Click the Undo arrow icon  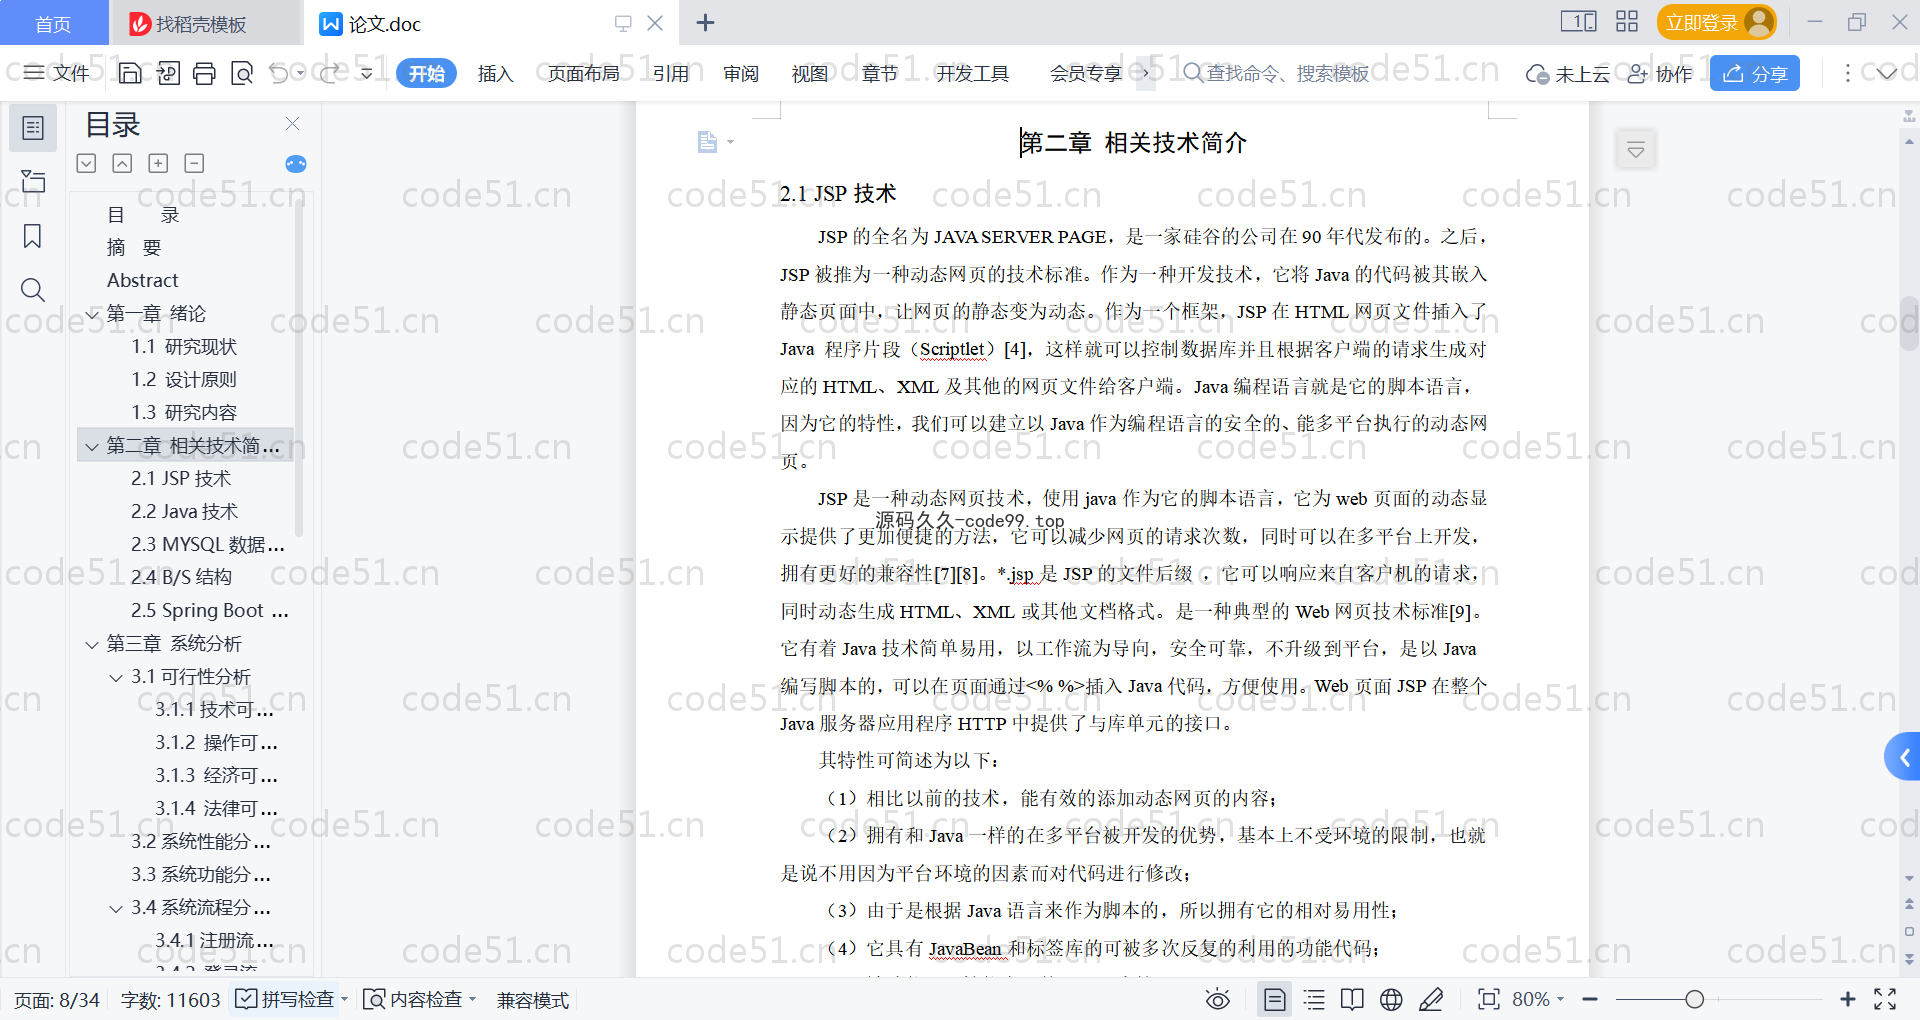pos(279,73)
